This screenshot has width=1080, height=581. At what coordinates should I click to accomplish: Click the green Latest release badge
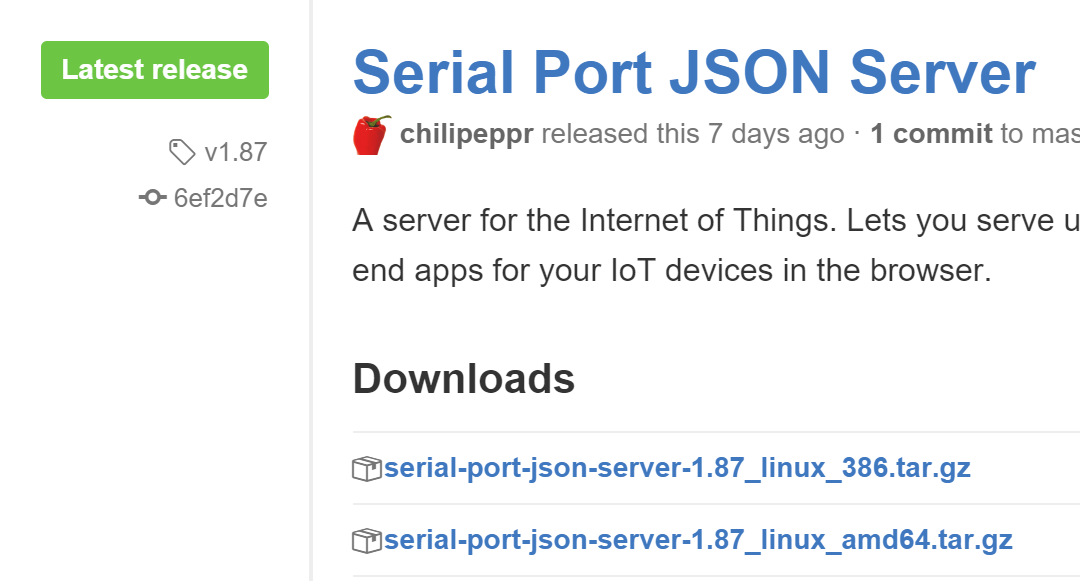pyautogui.click(x=155, y=70)
